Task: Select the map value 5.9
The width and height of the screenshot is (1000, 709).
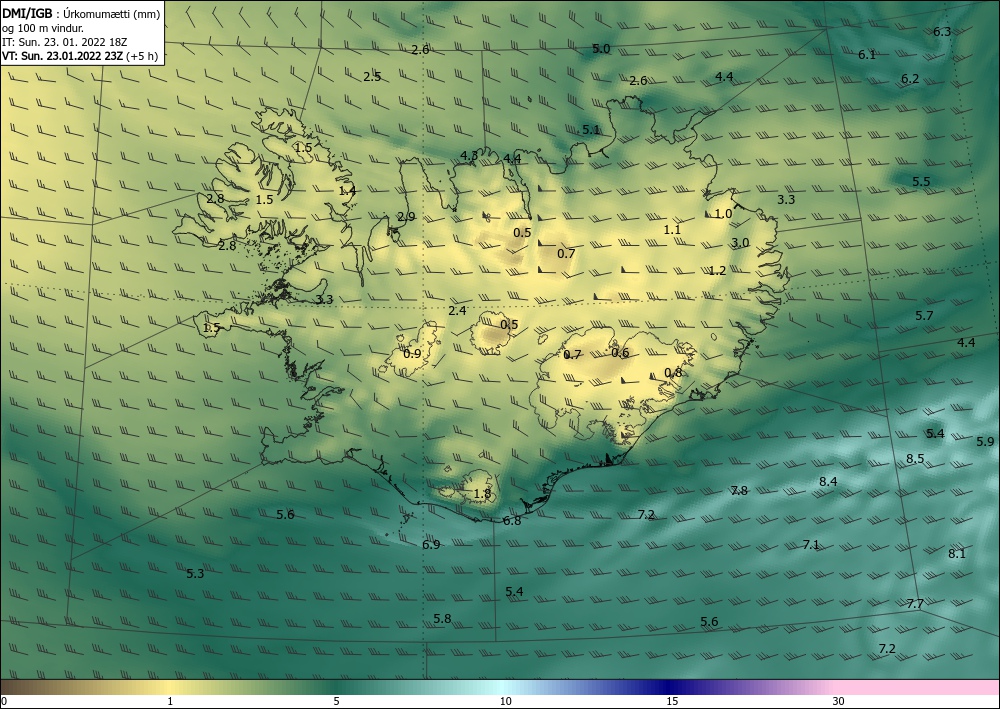Action: (985, 441)
